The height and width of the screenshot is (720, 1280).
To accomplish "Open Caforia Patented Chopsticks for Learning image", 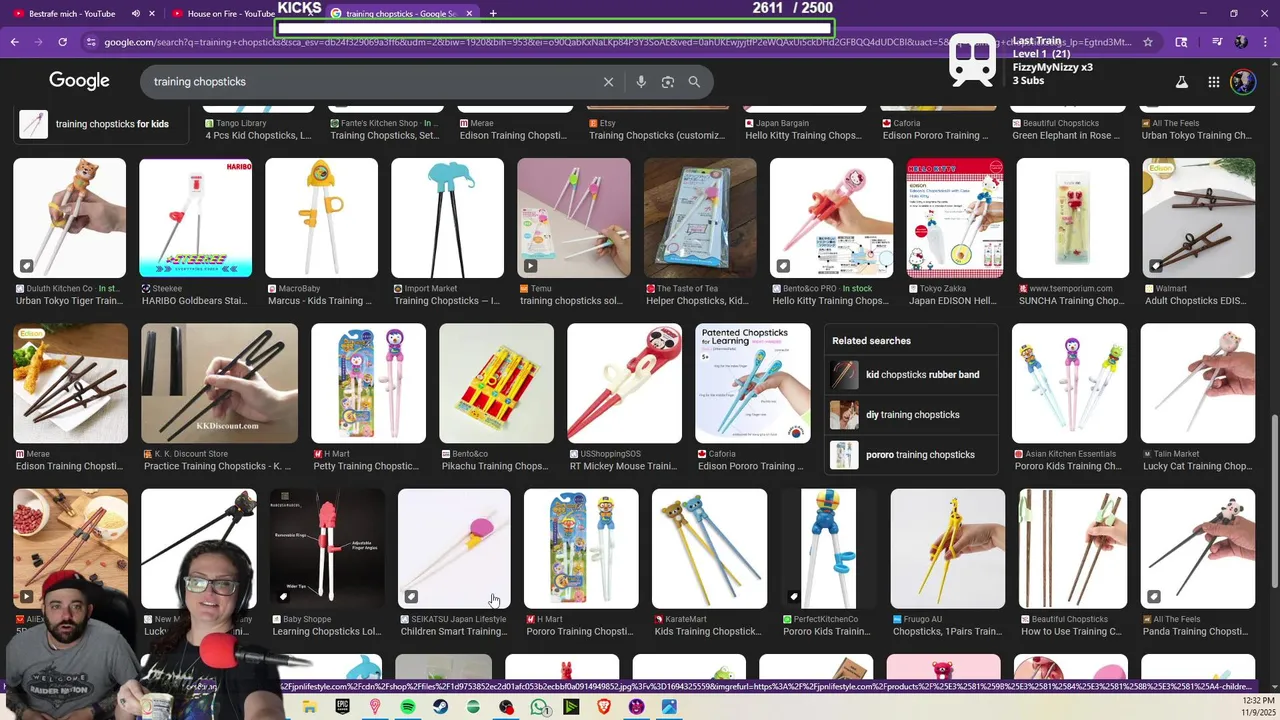I will (x=753, y=383).
